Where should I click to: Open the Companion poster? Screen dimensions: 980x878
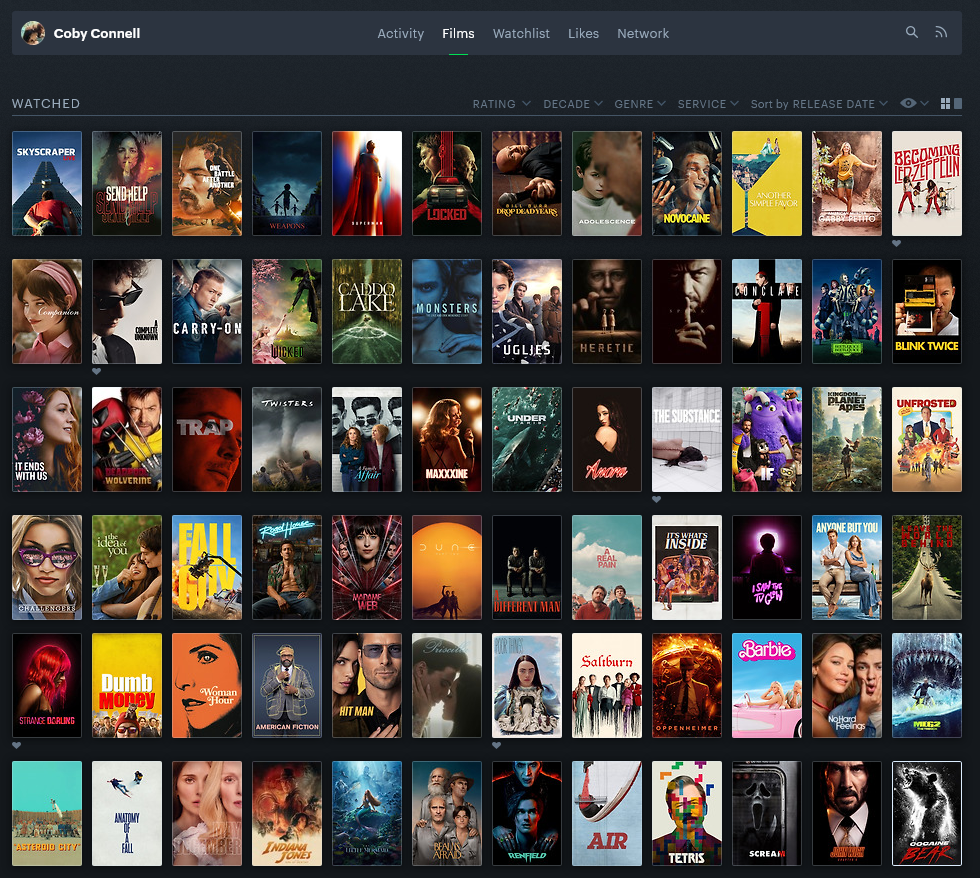(47, 311)
